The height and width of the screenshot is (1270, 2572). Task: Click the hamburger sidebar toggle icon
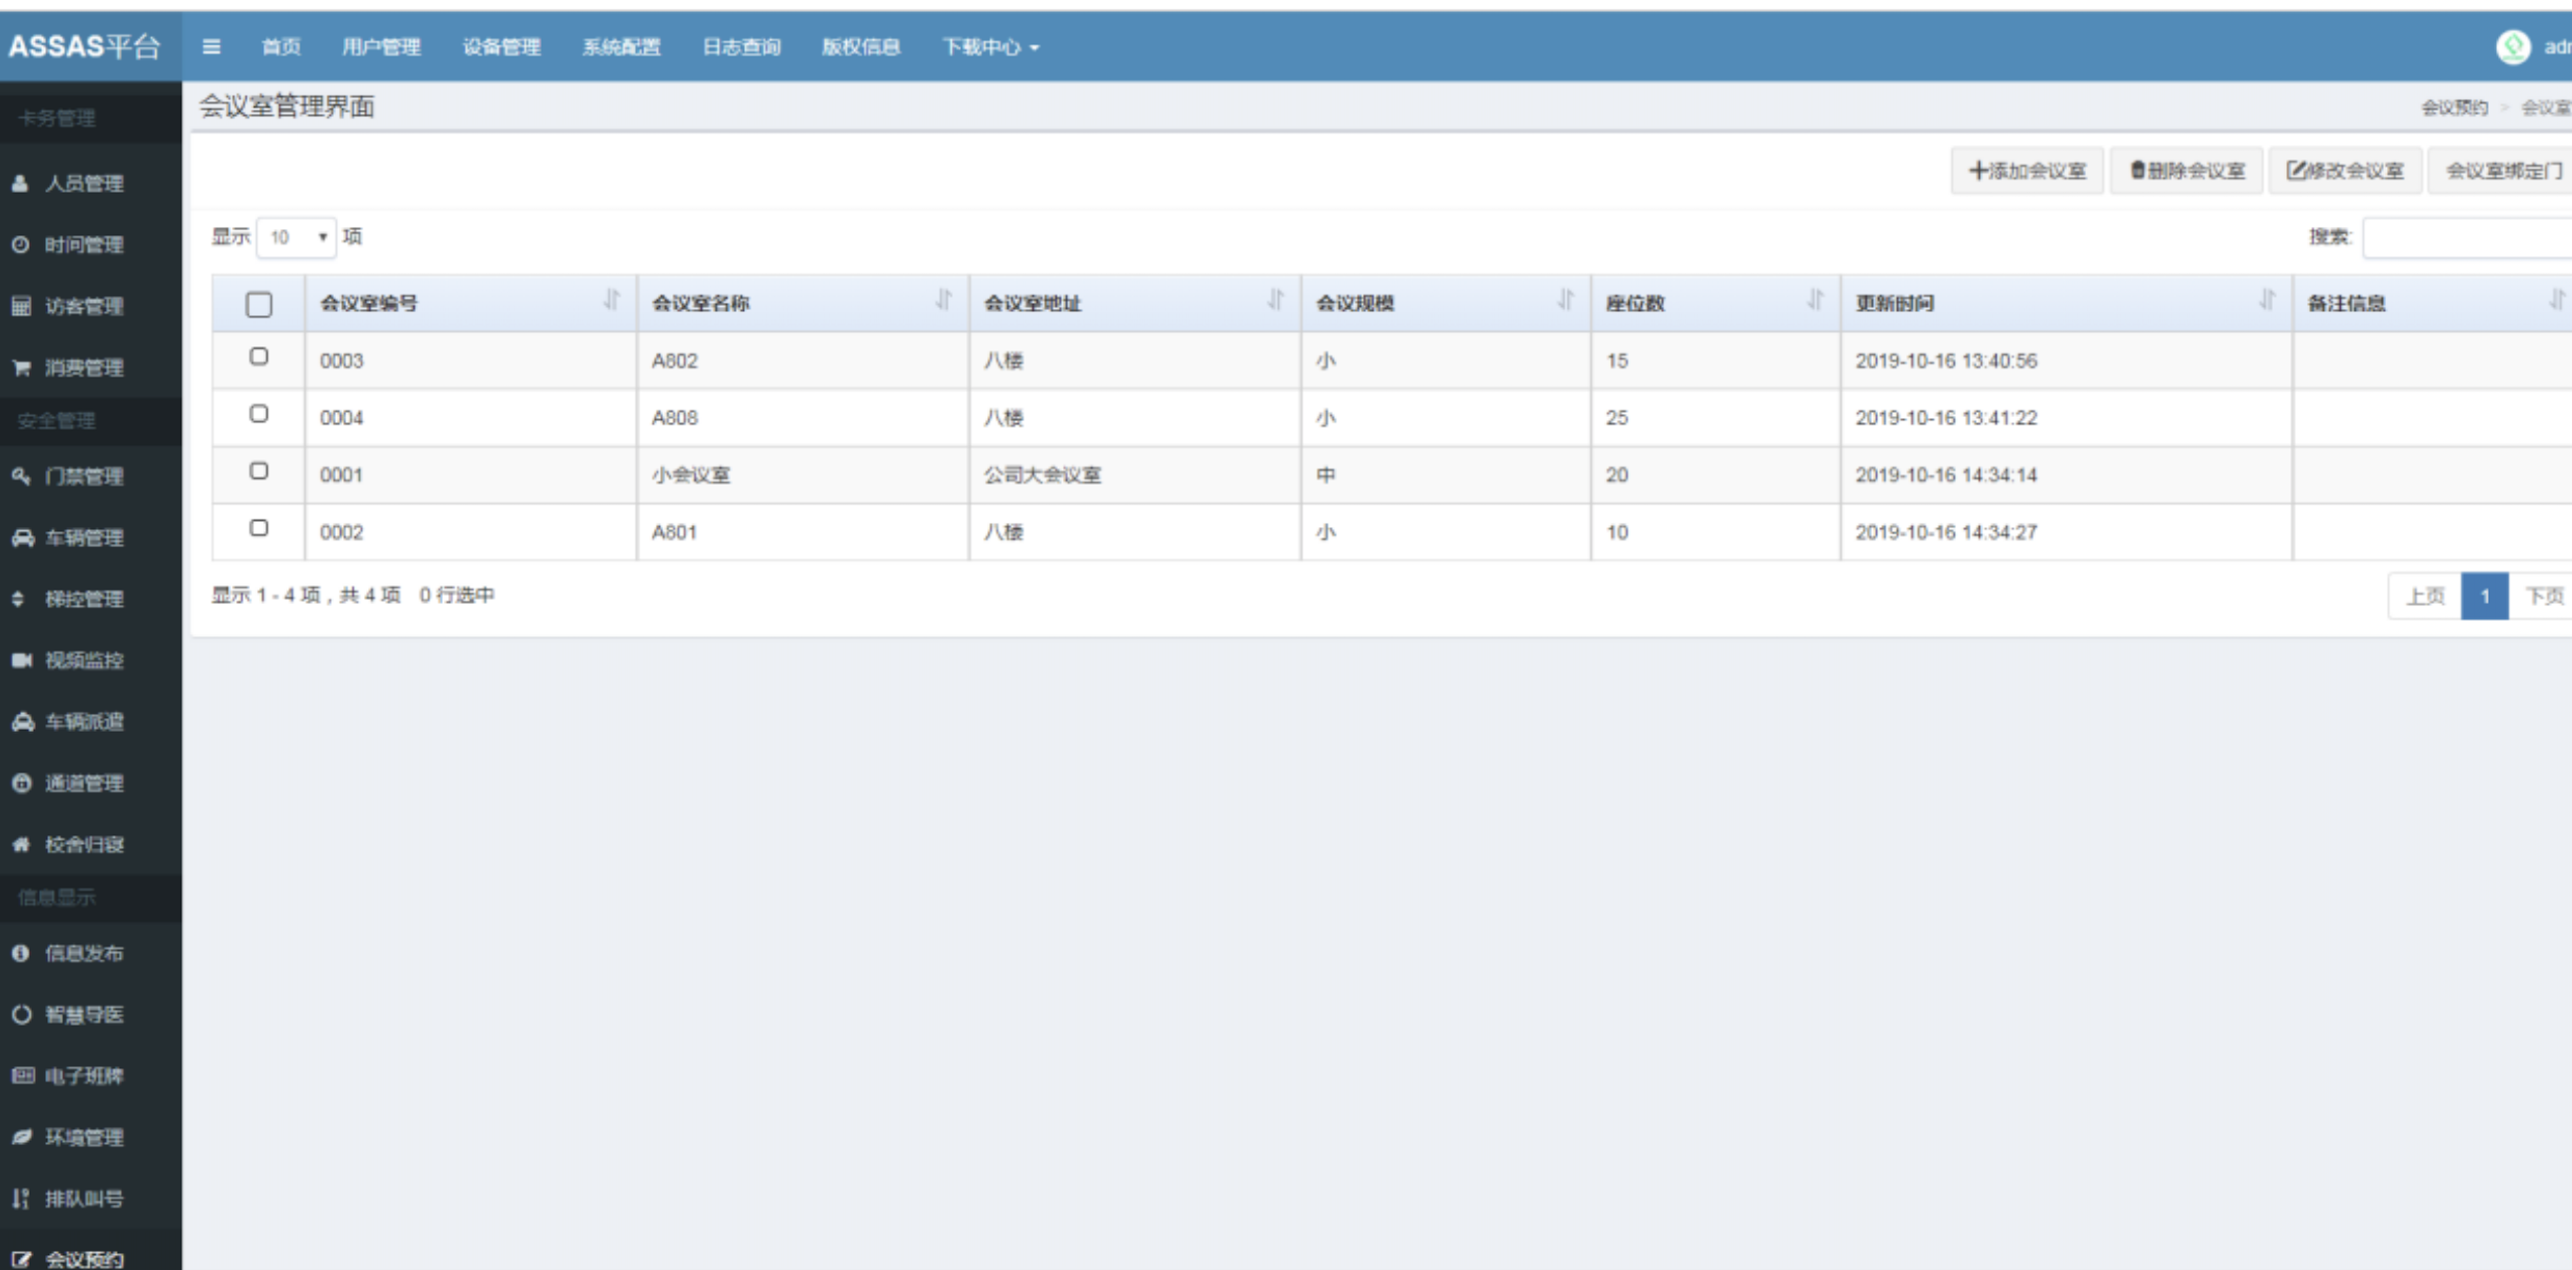211,47
